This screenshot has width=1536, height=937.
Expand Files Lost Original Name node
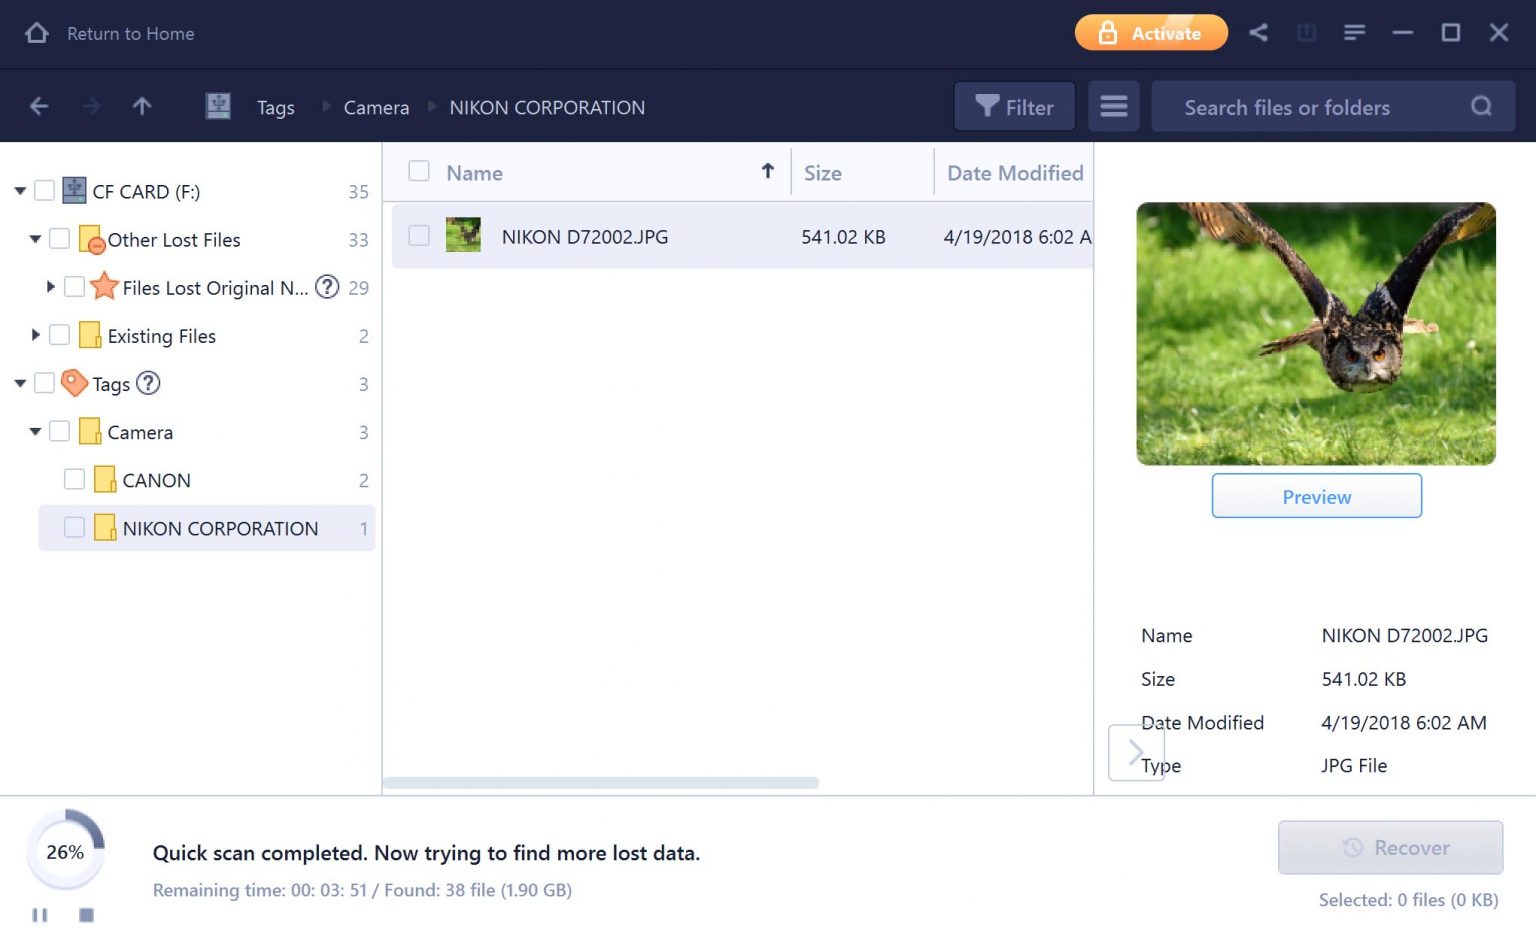(x=50, y=287)
